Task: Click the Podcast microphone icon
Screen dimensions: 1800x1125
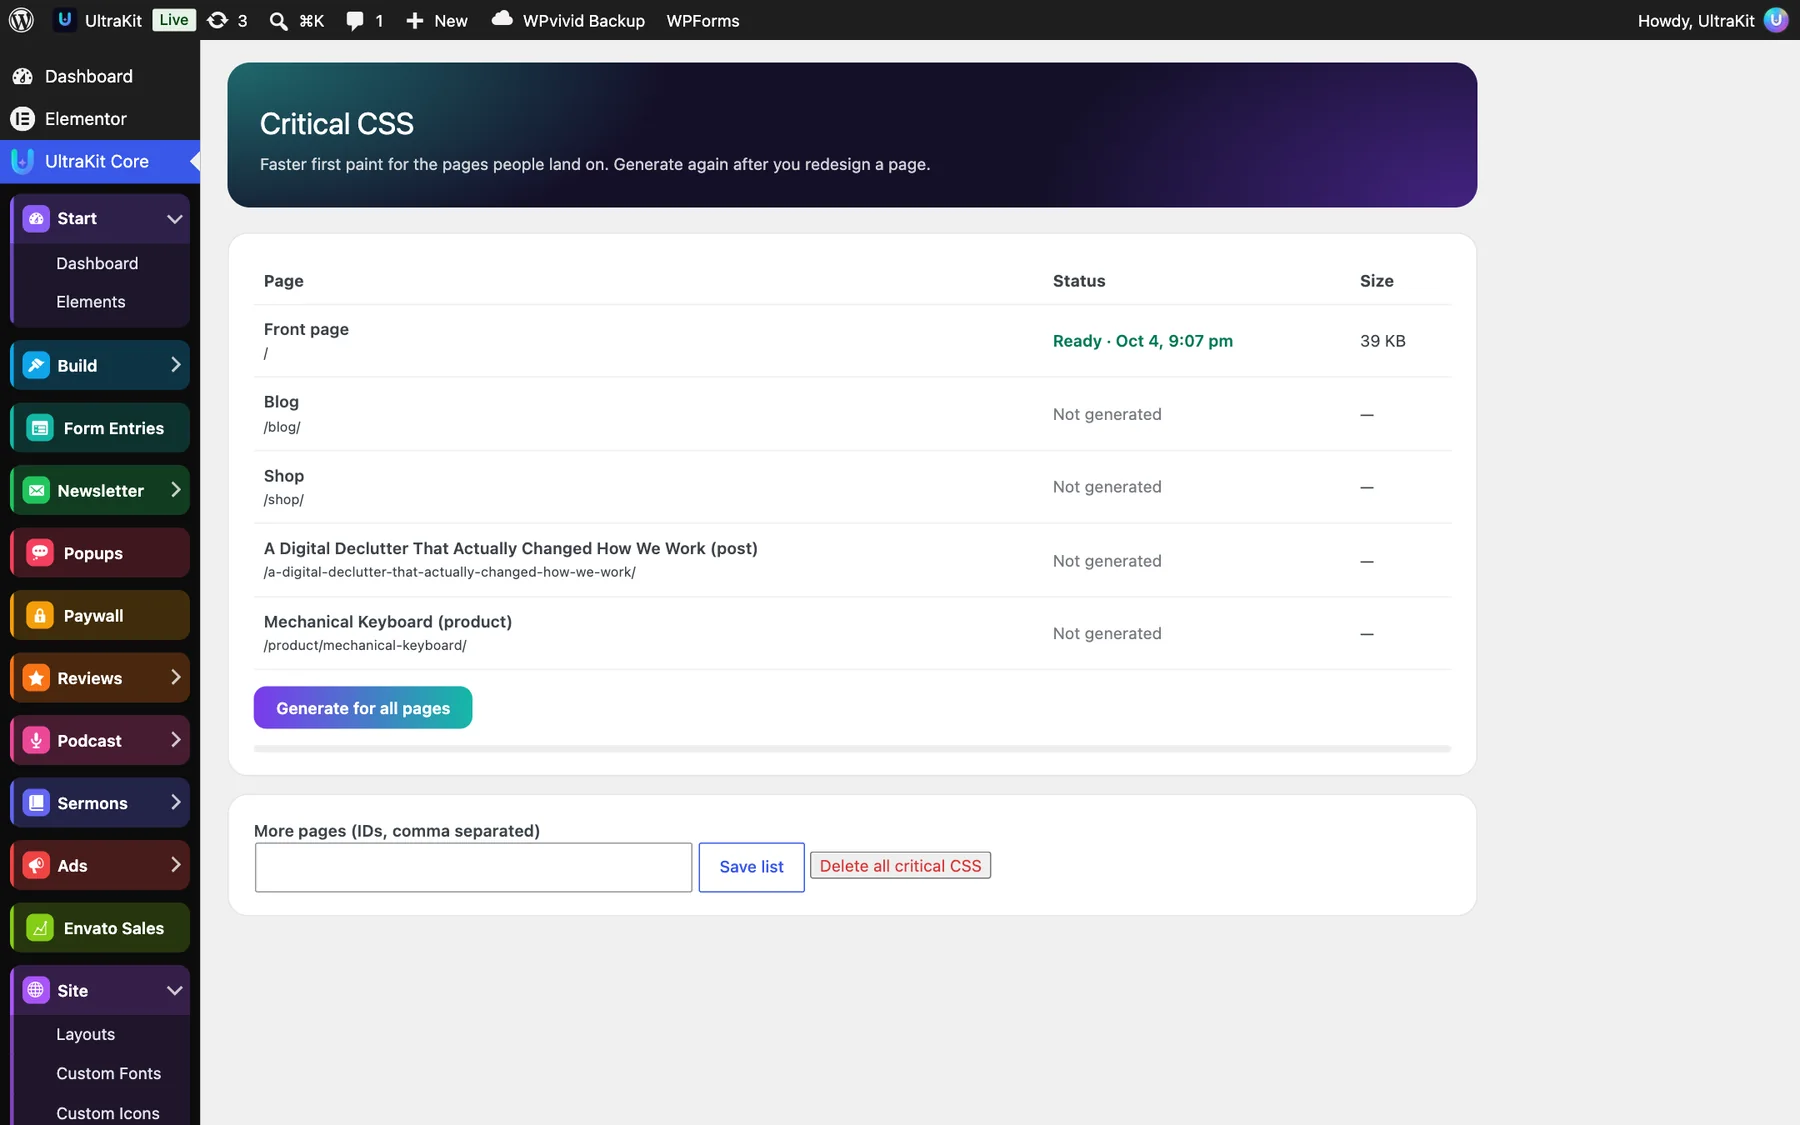Action: coord(36,740)
